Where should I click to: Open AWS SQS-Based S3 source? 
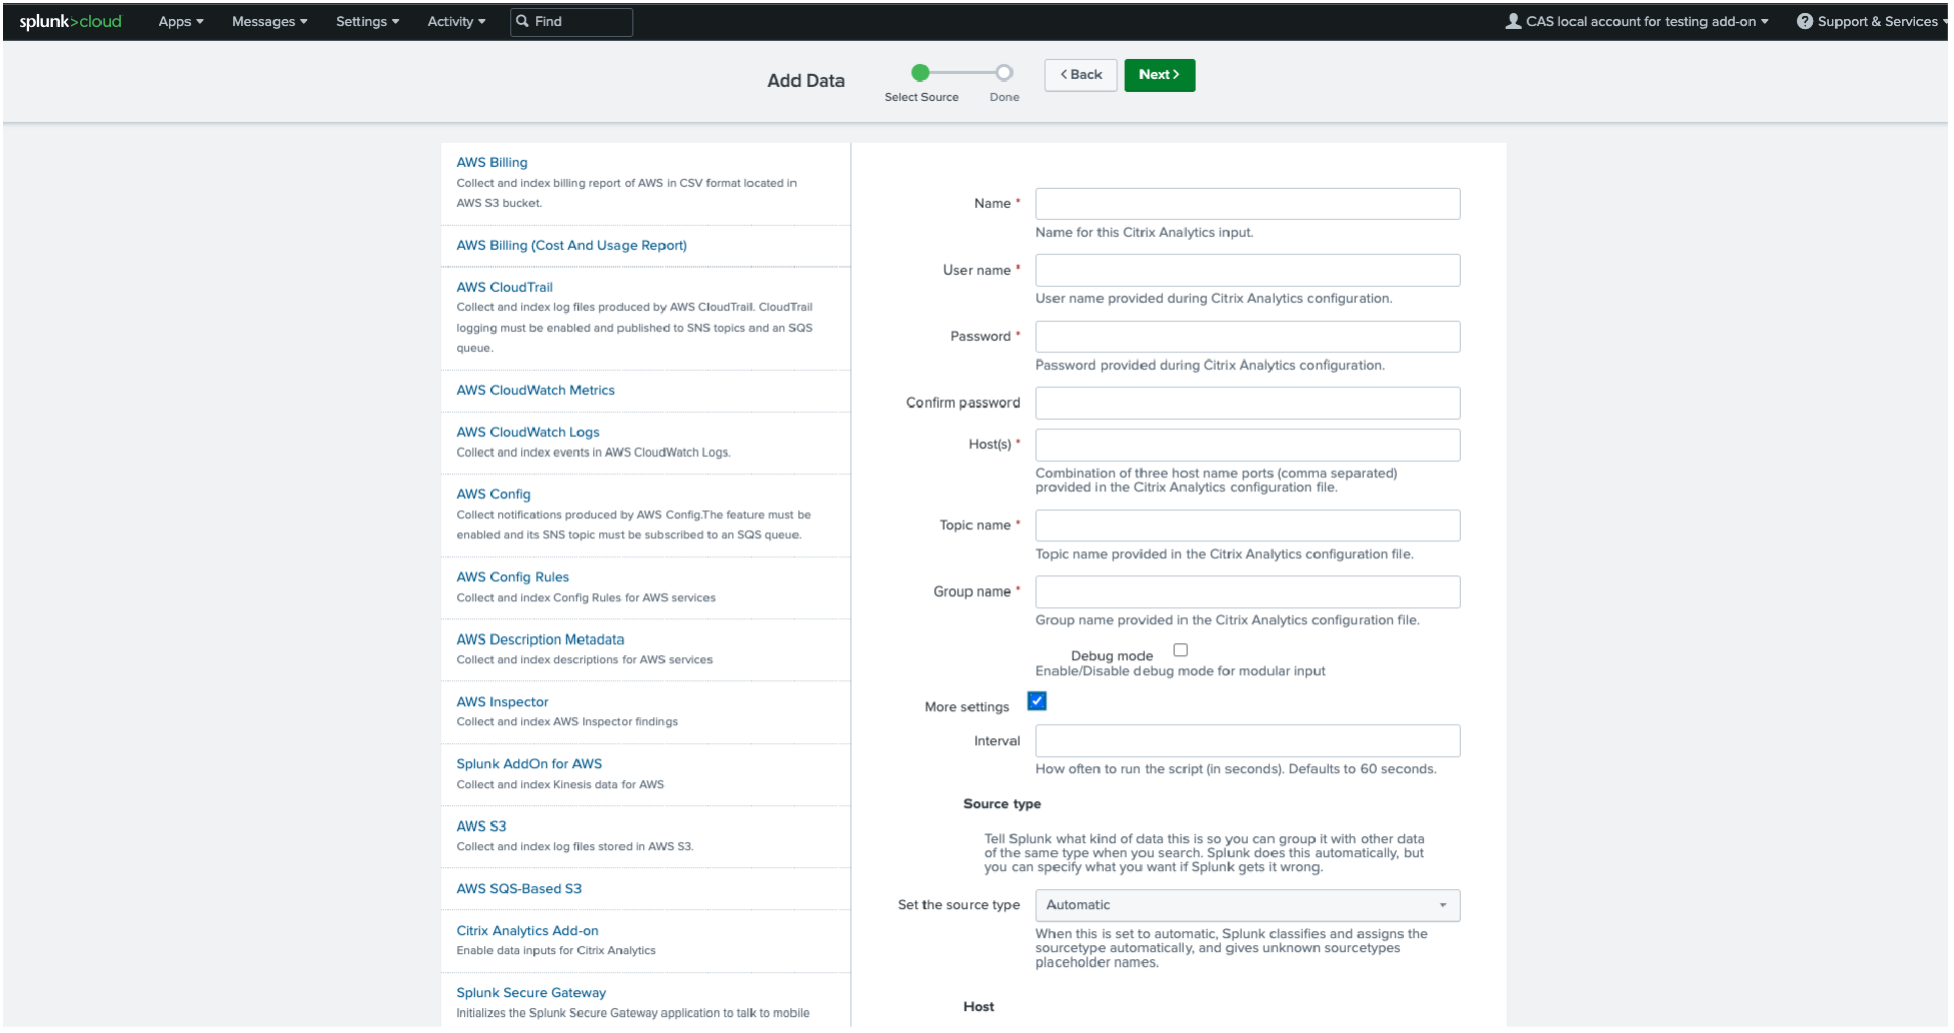click(519, 888)
